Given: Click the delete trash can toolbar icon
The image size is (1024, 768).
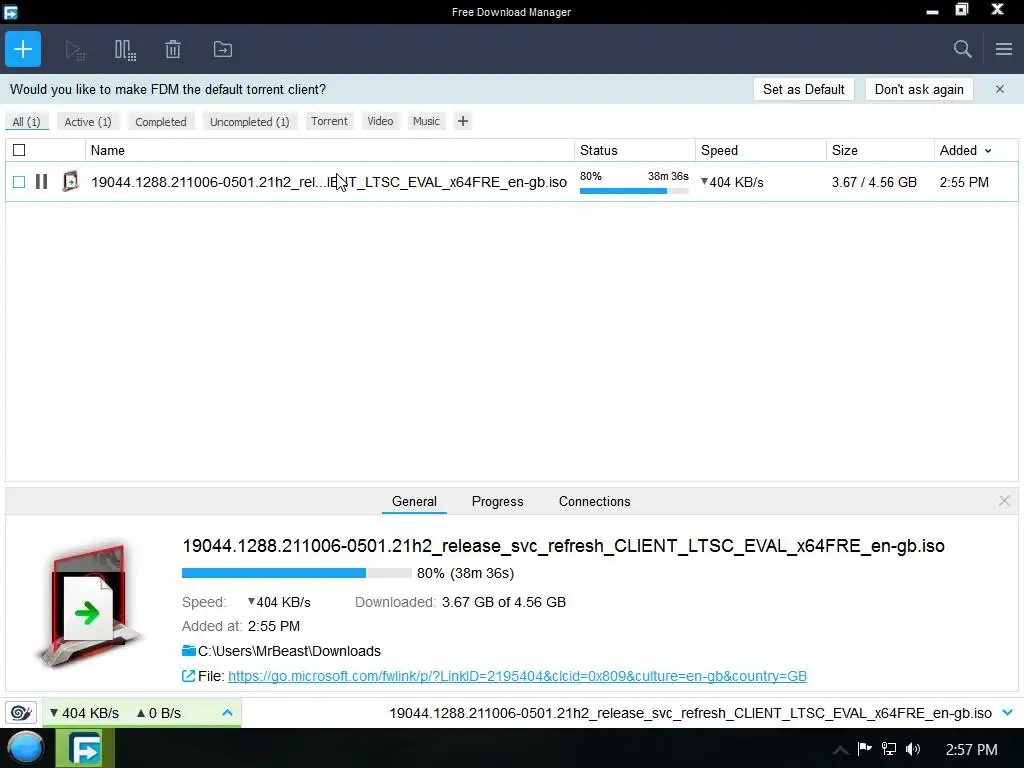Looking at the screenshot, I should [x=173, y=50].
